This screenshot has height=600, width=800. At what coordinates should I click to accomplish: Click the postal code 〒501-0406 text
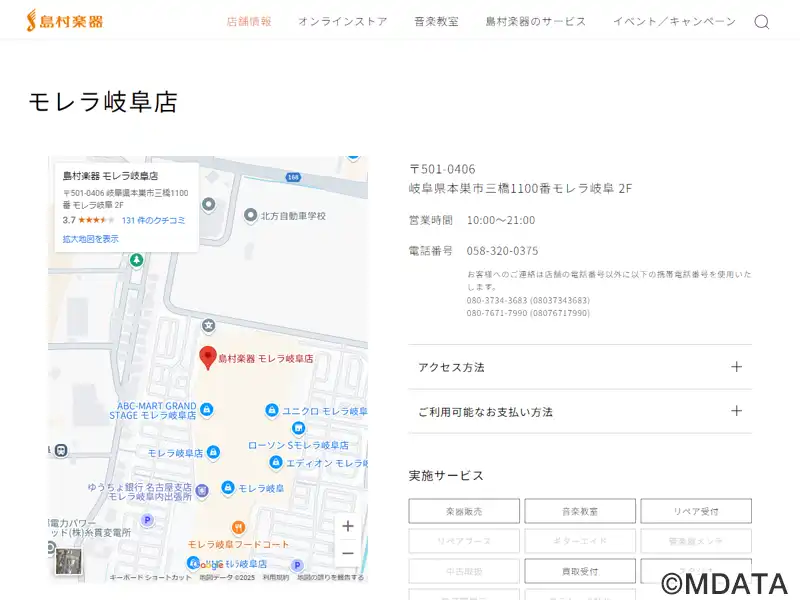point(442,169)
